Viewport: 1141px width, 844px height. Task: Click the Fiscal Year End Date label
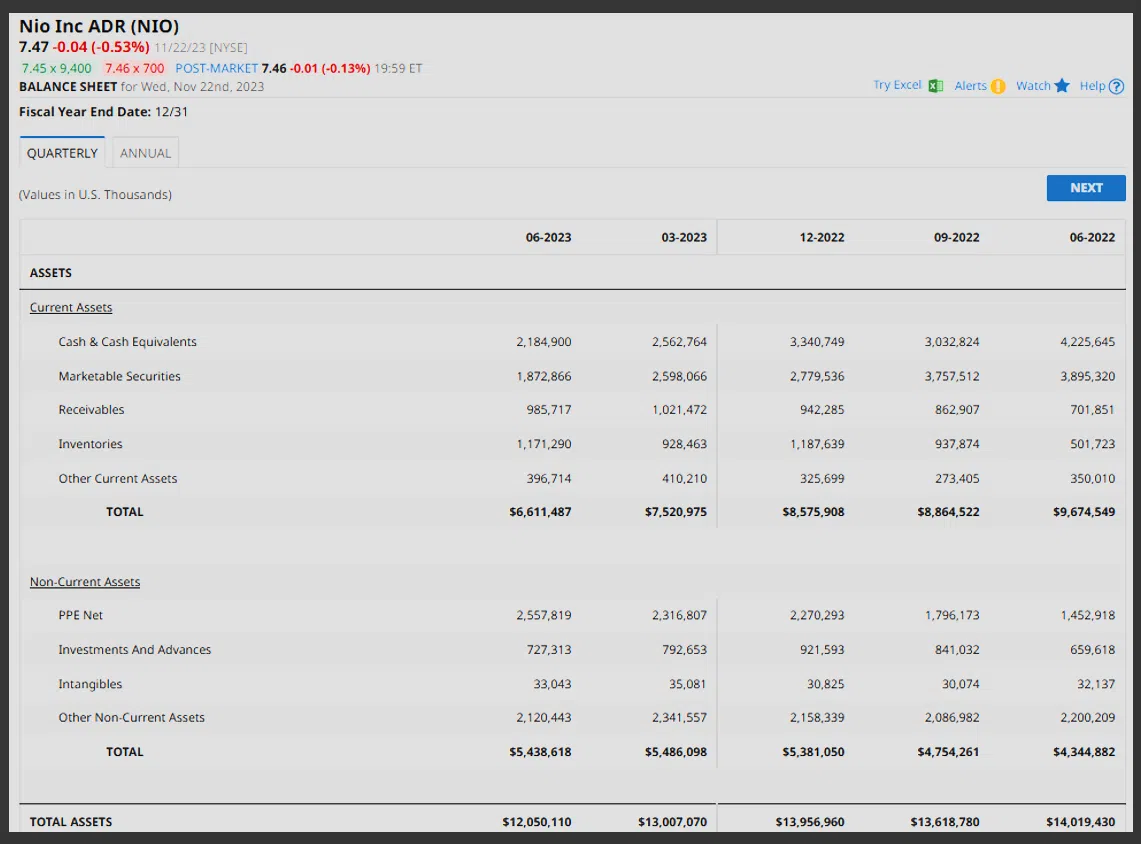pyautogui.click(x=85, y=112)
